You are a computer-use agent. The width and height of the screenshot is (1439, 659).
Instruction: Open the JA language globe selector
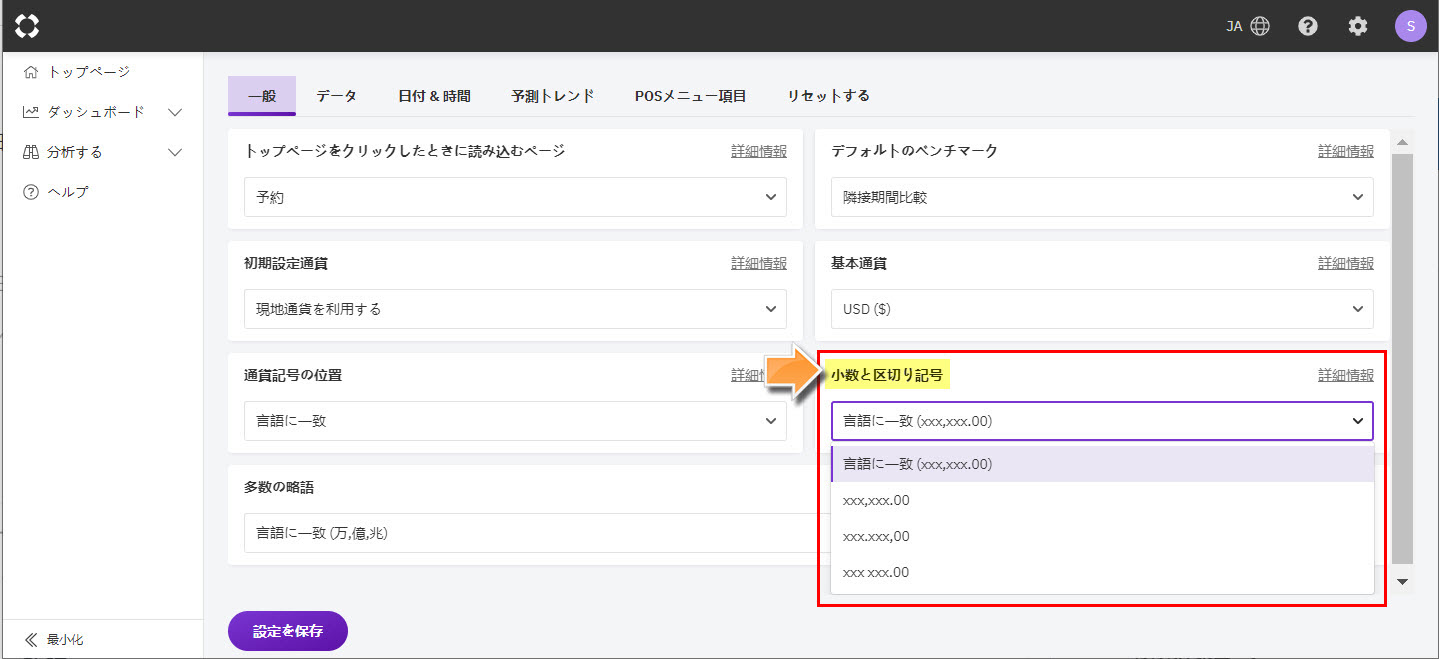coord(1248,26)
